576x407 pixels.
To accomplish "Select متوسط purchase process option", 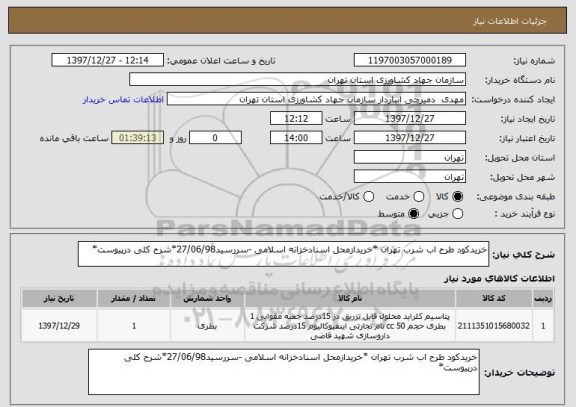I will click(413, 213).
